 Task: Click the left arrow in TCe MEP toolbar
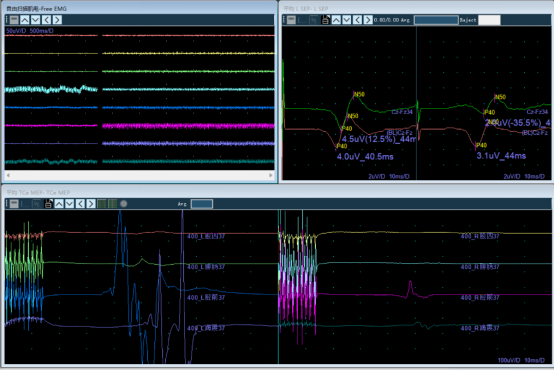(80, 204)
